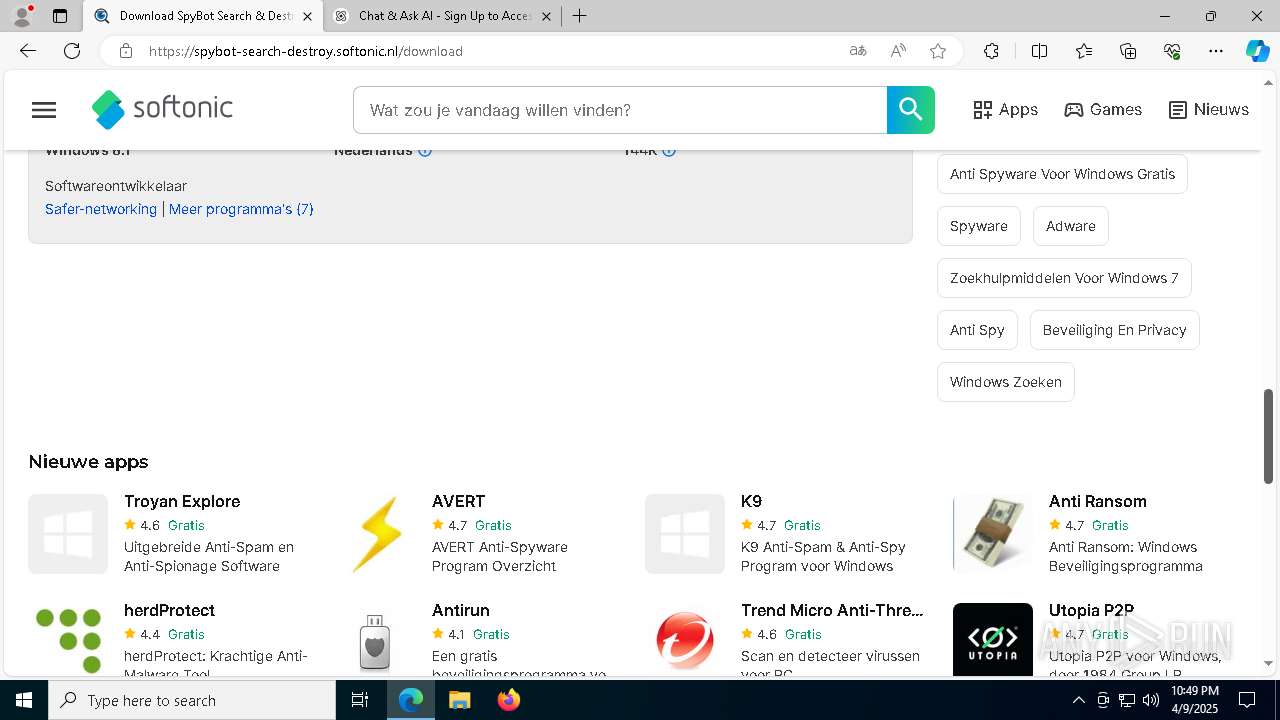Click info icon next to Nederlands
The height and width of the screenshot is (720, 1280).
tap(425, 151)
